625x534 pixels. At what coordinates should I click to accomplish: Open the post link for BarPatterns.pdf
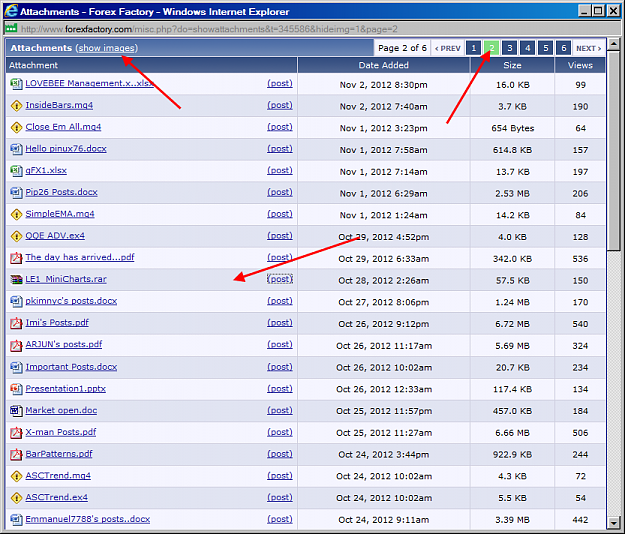coord(280,454)
